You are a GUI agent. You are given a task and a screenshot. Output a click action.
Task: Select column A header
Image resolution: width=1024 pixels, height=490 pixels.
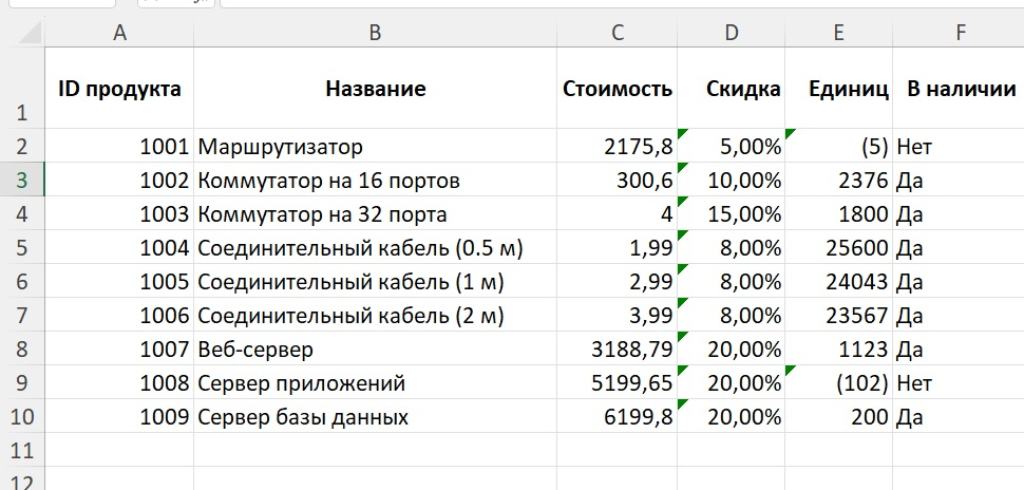click(120, 33)
